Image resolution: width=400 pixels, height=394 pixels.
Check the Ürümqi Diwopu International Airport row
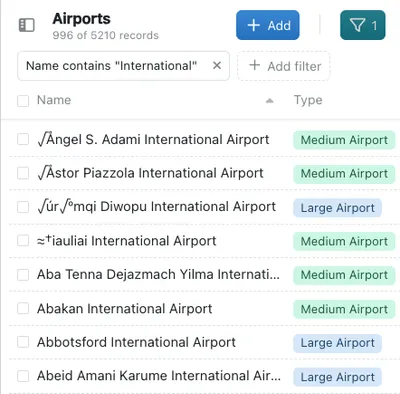(23, 207)
